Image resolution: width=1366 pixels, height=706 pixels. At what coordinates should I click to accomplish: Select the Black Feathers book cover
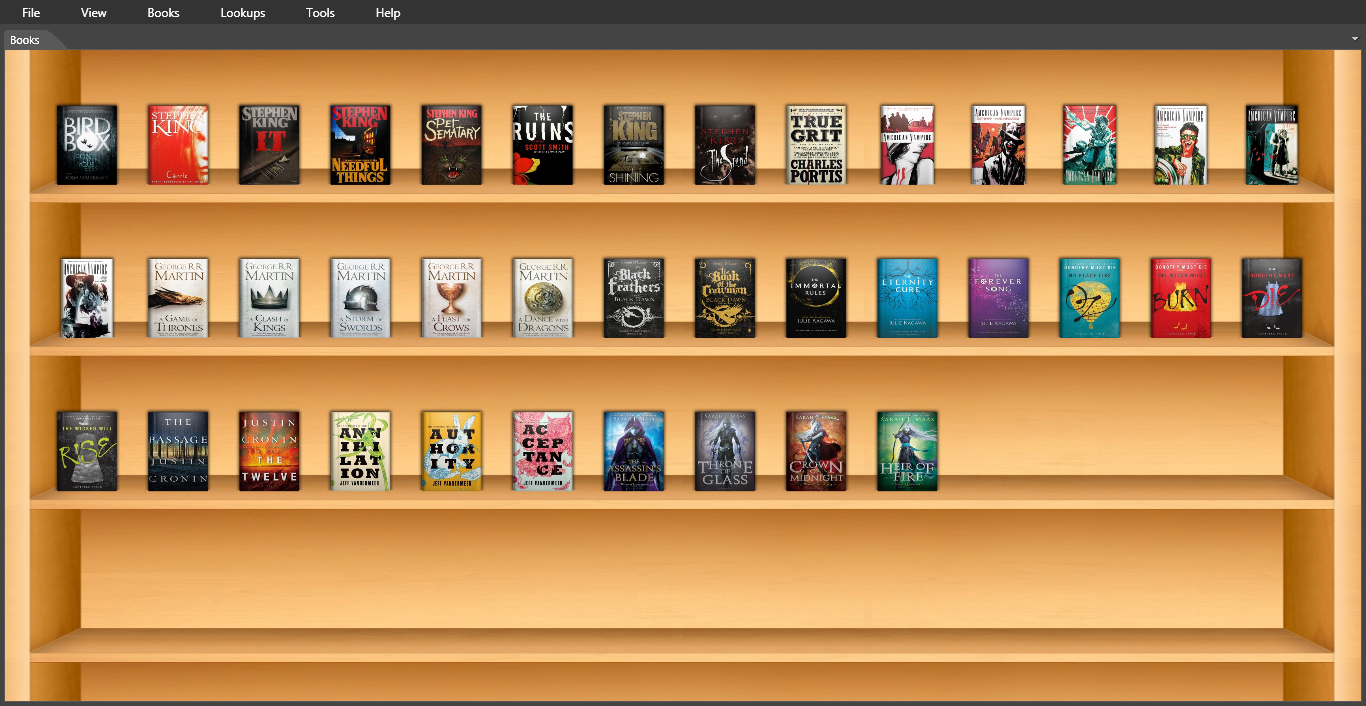634,298
